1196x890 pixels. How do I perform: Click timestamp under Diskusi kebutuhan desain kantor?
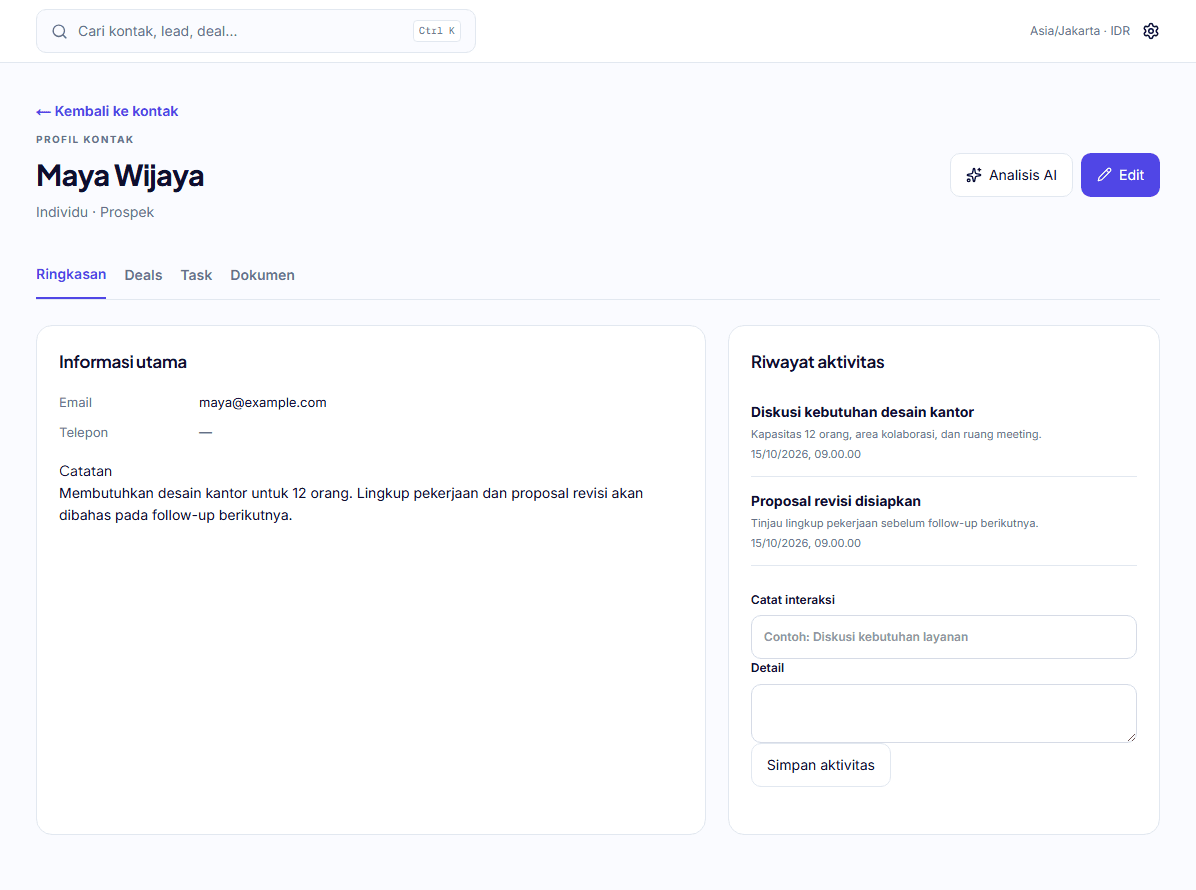click(805, 454)
